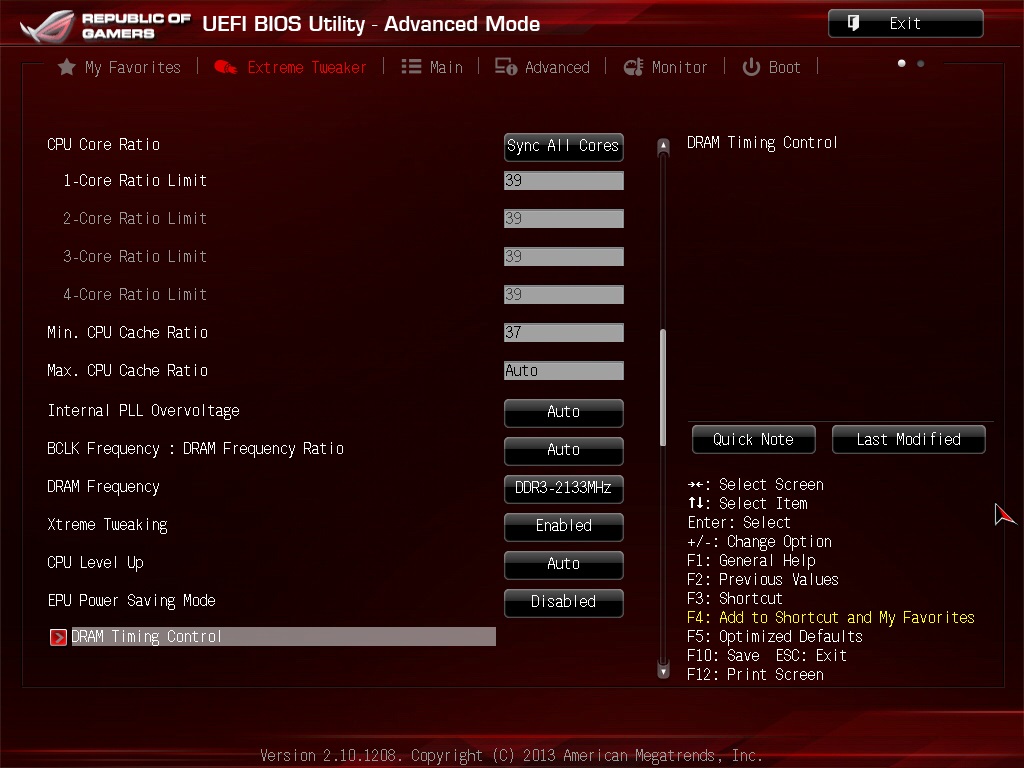Open the Boot tab
1024x768 pixels.
(x=771, y=67)
